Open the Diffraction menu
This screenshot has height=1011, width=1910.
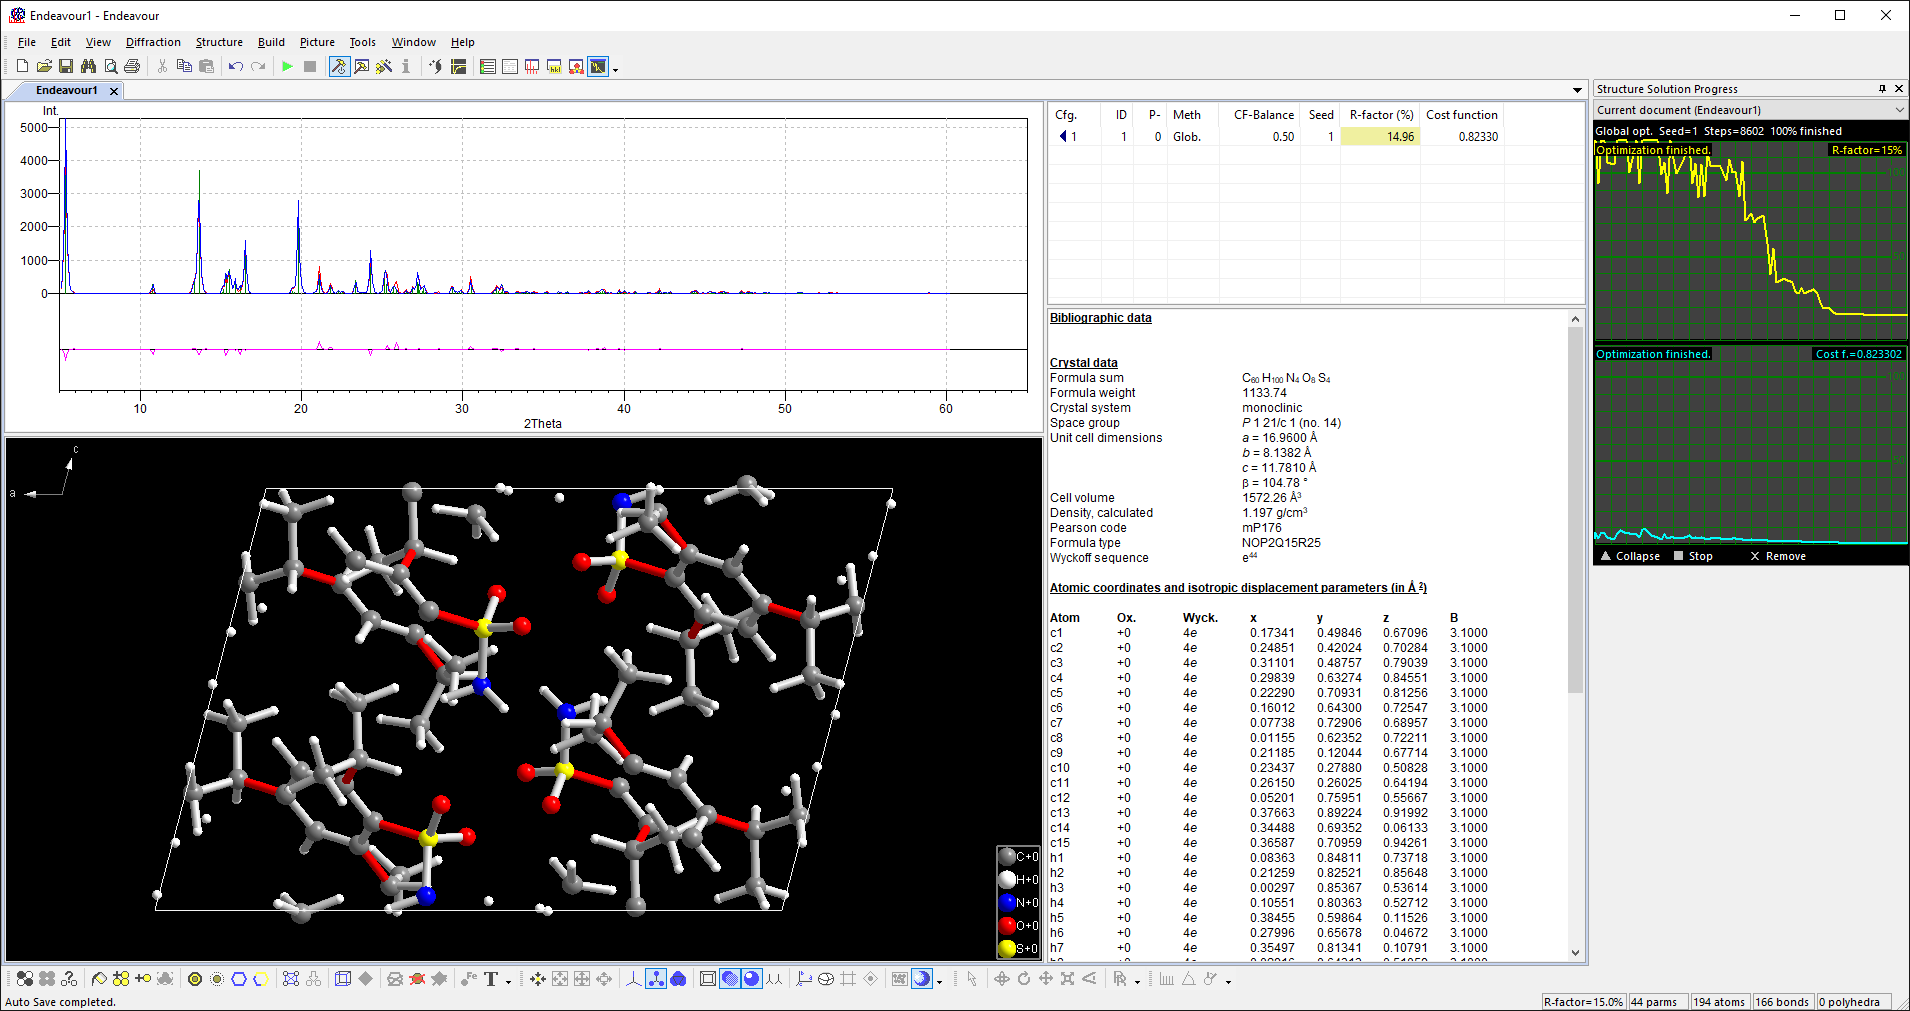153,42
